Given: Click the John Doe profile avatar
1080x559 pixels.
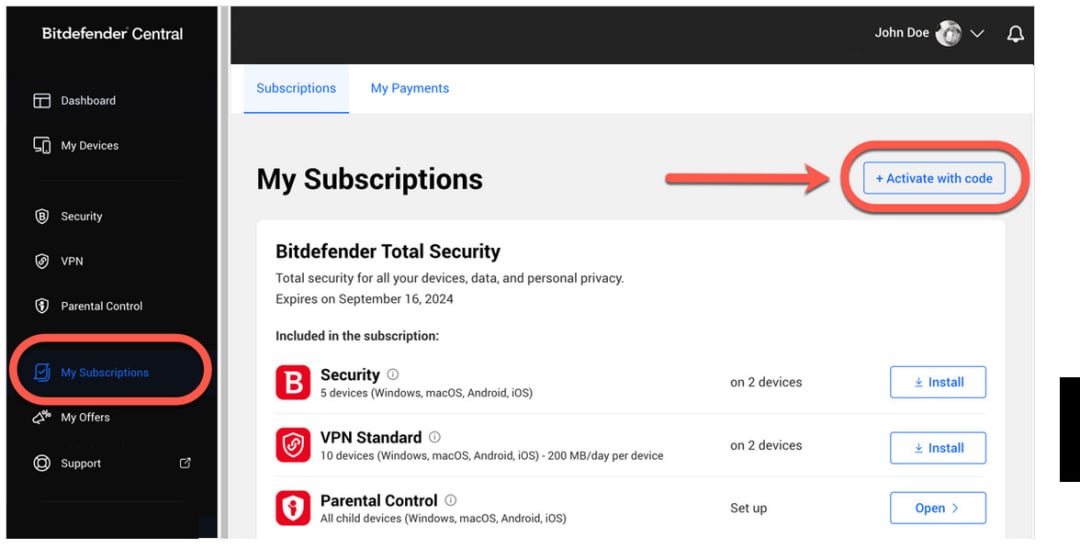Looking at the screenshot, I should 948,33.
